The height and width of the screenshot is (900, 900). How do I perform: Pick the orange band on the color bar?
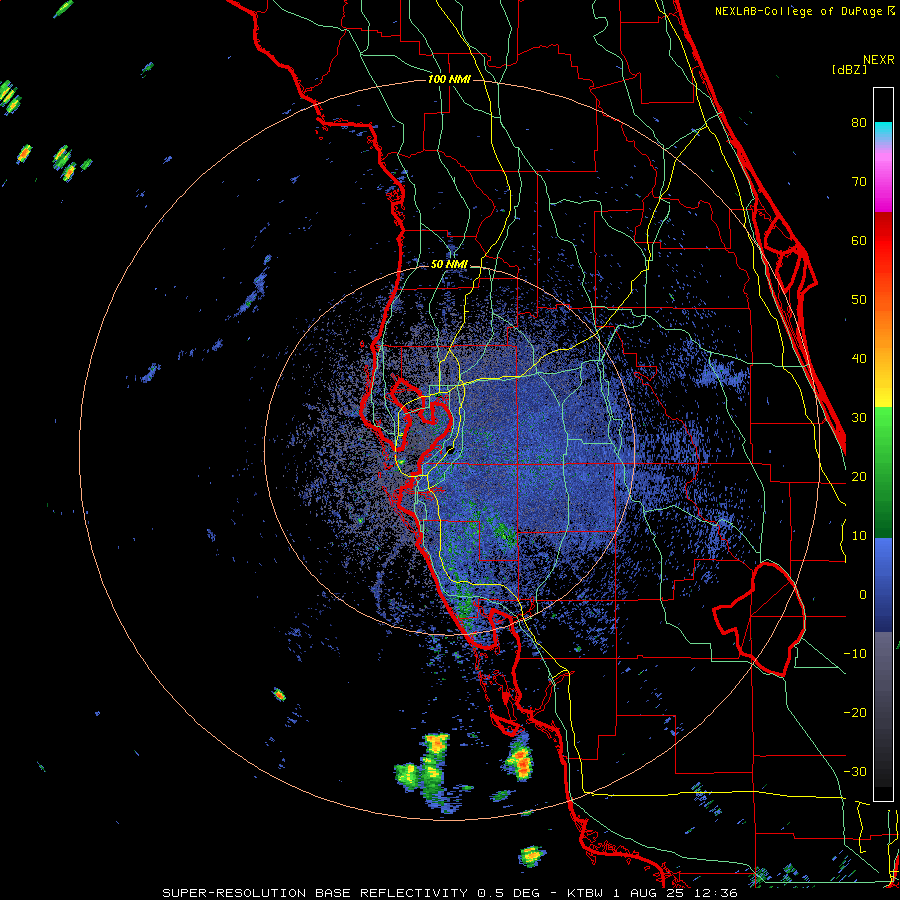click(x=883, y=327)
